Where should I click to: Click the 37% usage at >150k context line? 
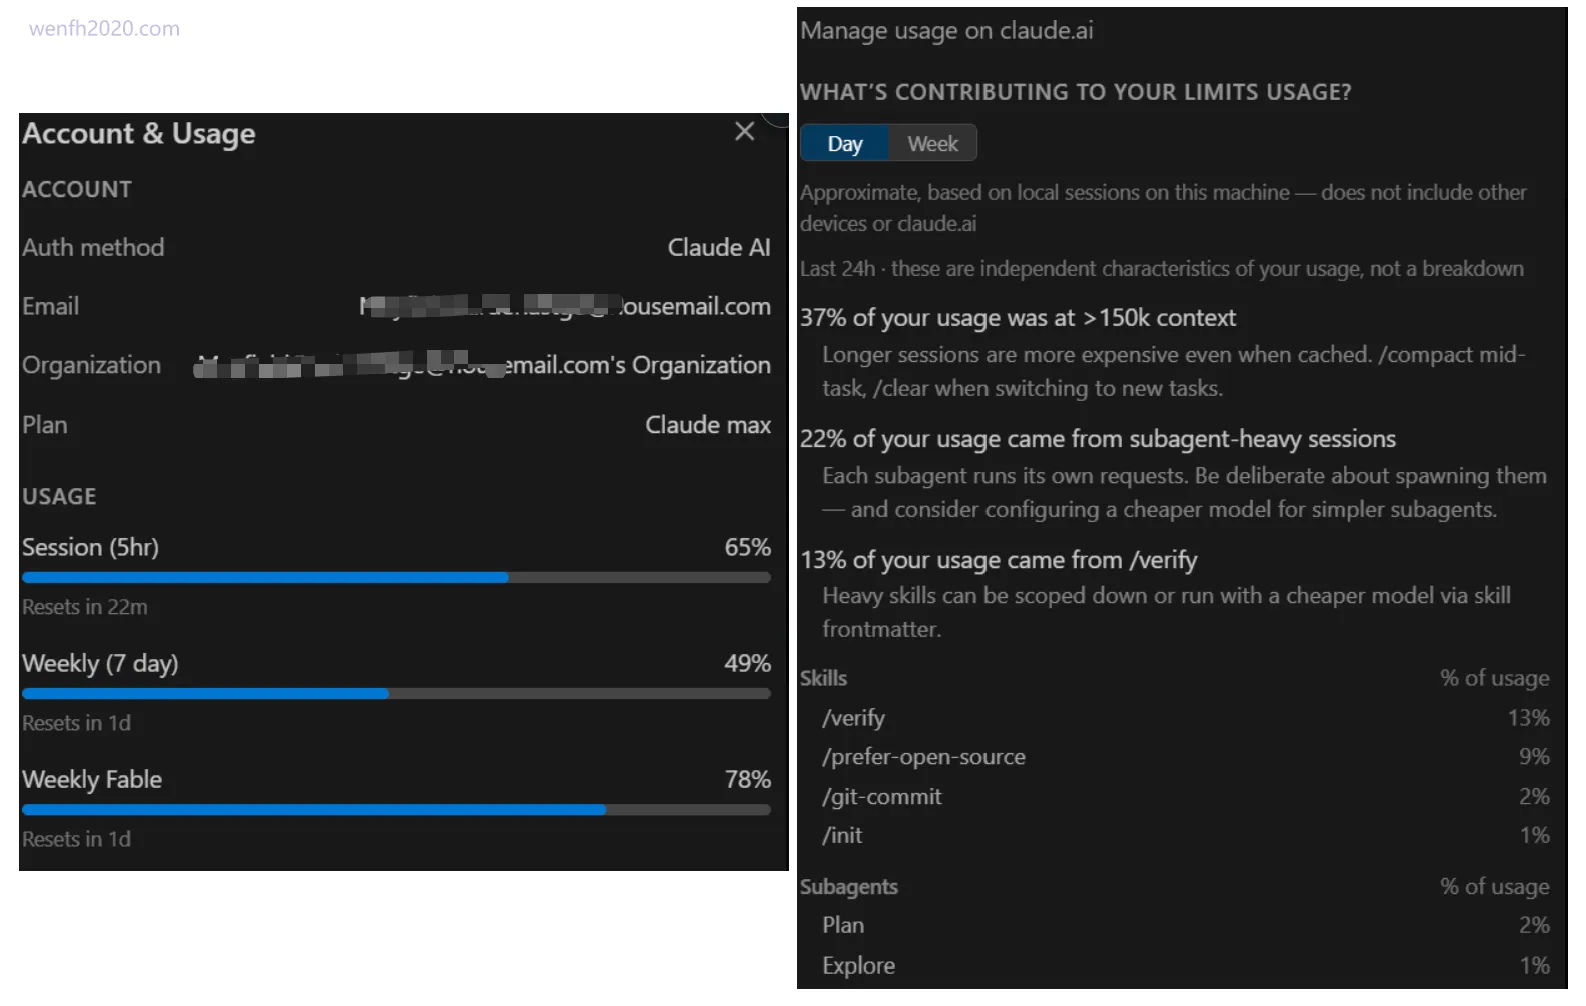point(1018,319)
